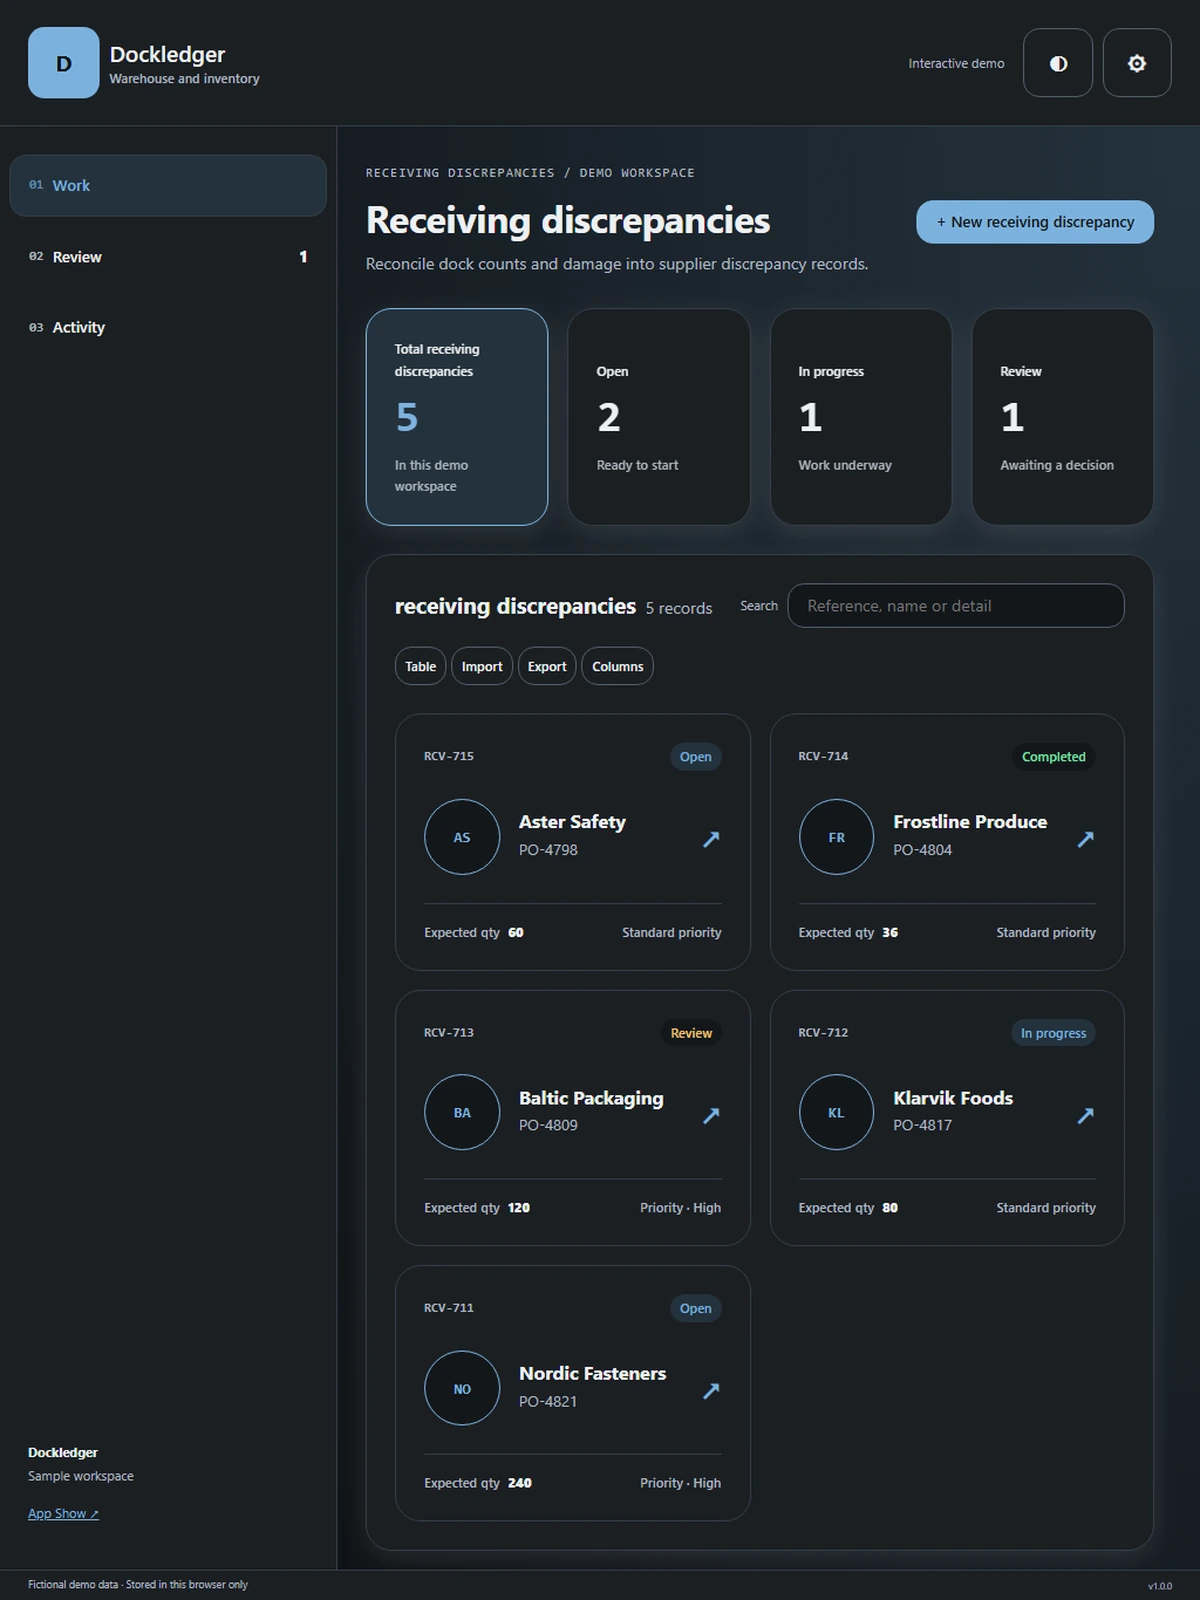Click Priority · High on Nordic Fasteners card
Viewport: 1200px width, 1600px height.
pos(680,1483)
